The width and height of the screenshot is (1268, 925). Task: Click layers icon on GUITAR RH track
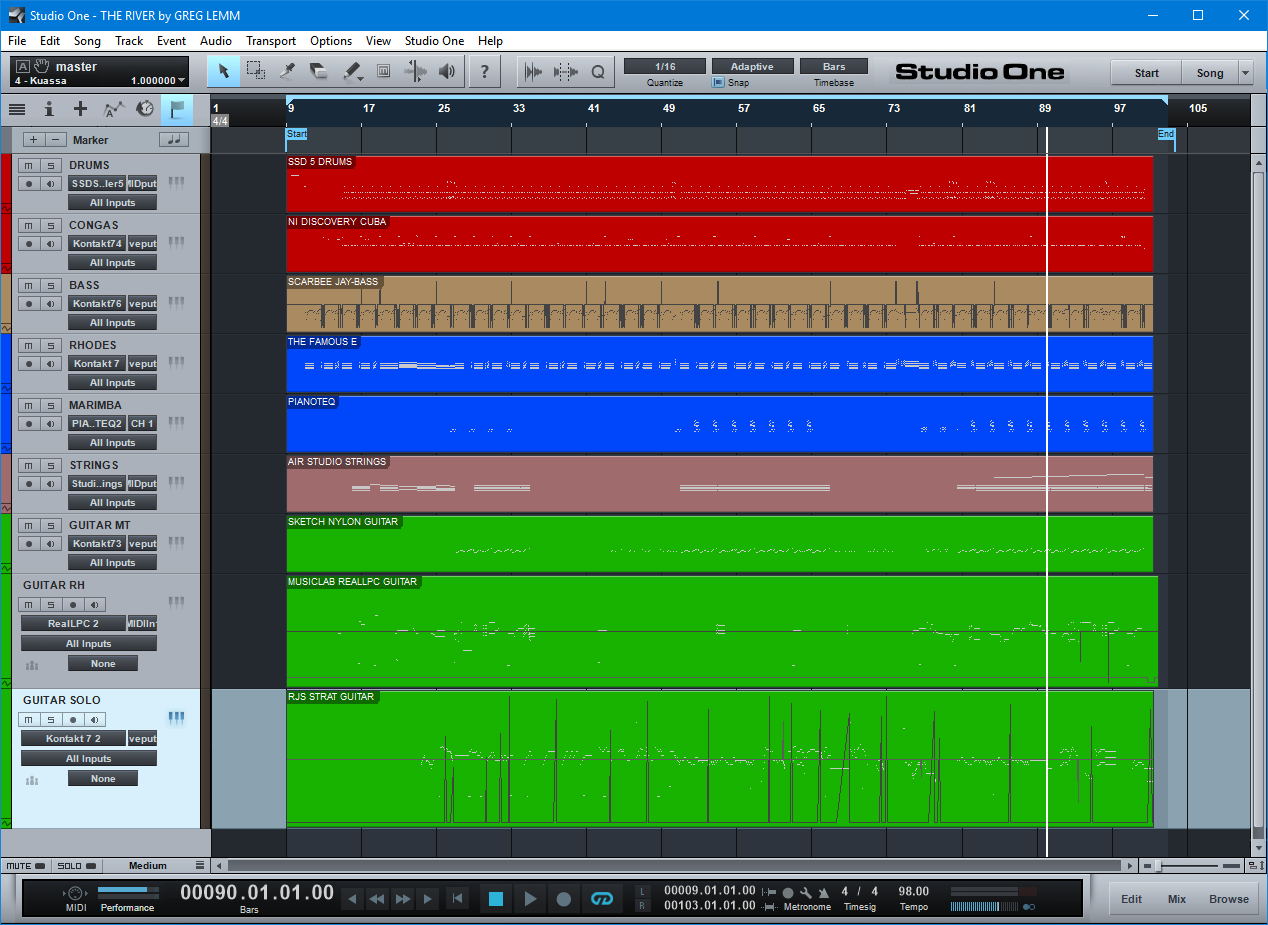coord(32,665)
